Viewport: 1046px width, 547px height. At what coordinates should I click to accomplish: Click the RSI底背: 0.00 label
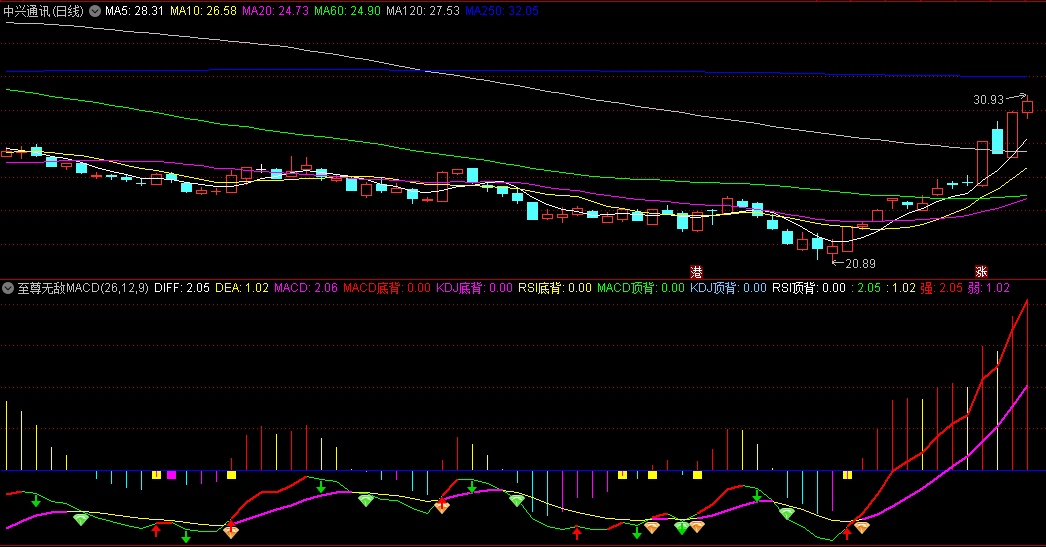pyautogui.click(x=555, y=288)
